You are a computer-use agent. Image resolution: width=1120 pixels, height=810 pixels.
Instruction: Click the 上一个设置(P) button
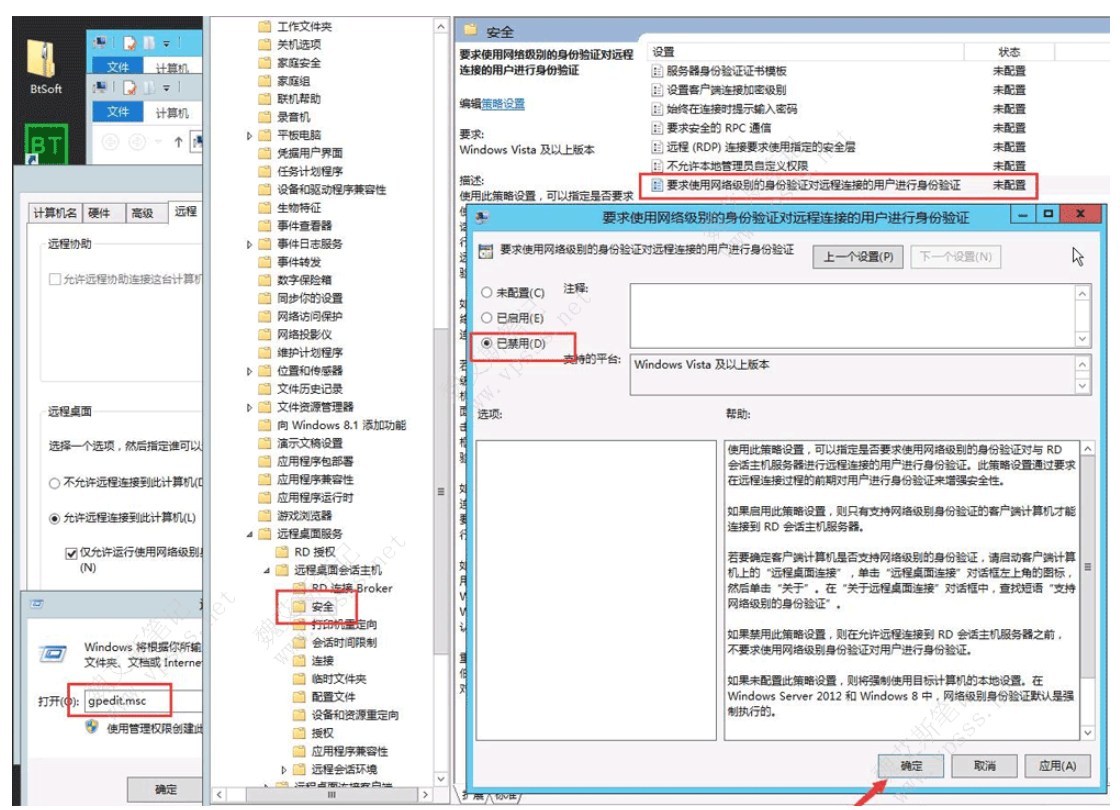(x=857, y=257)
